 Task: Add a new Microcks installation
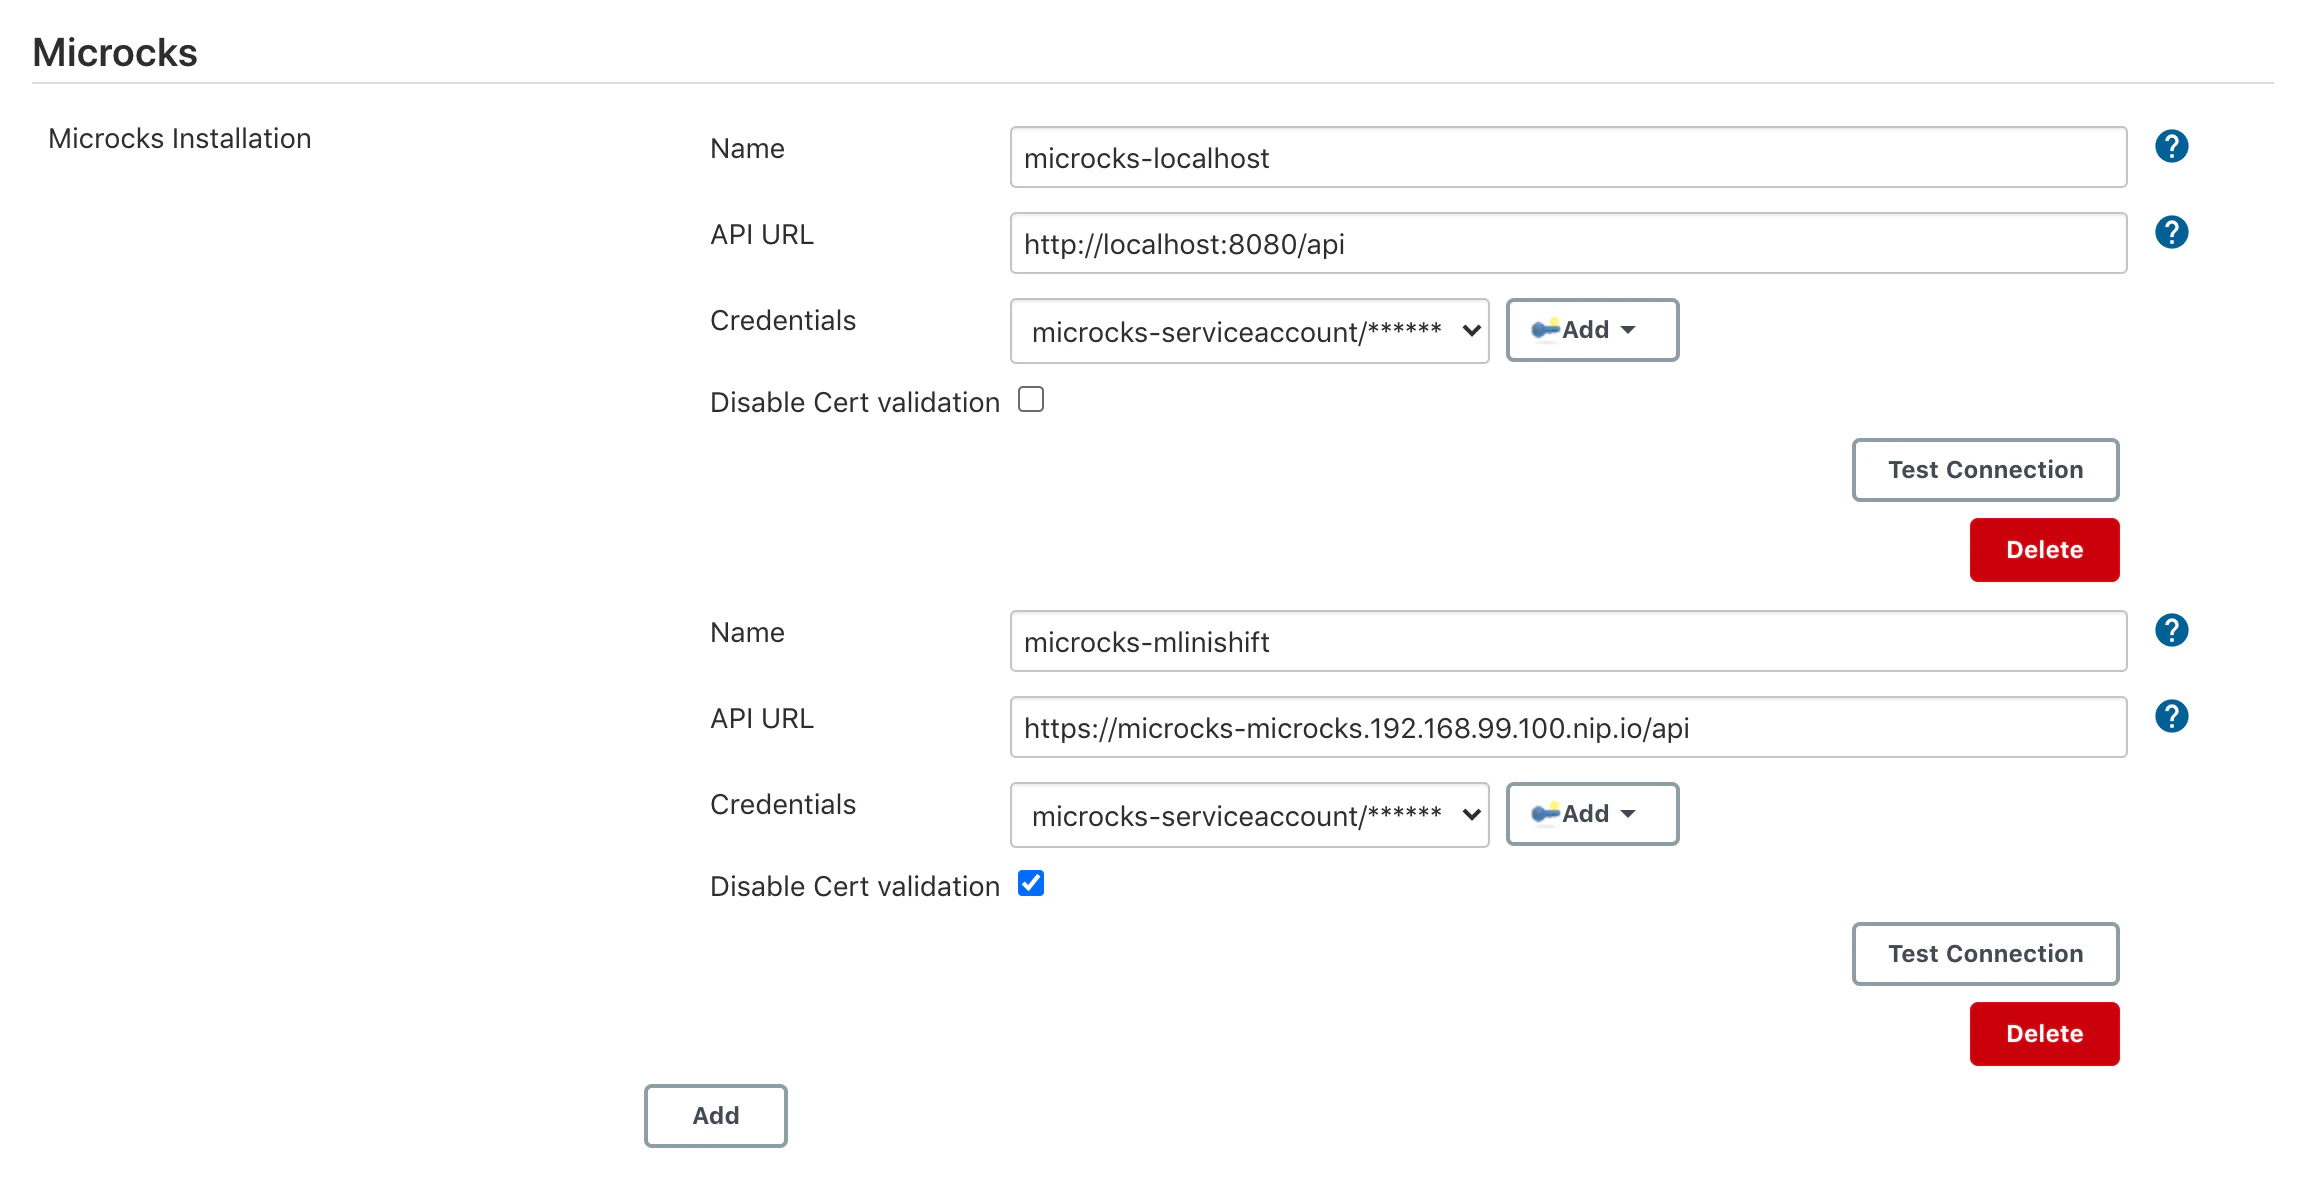pos(716,1116)
